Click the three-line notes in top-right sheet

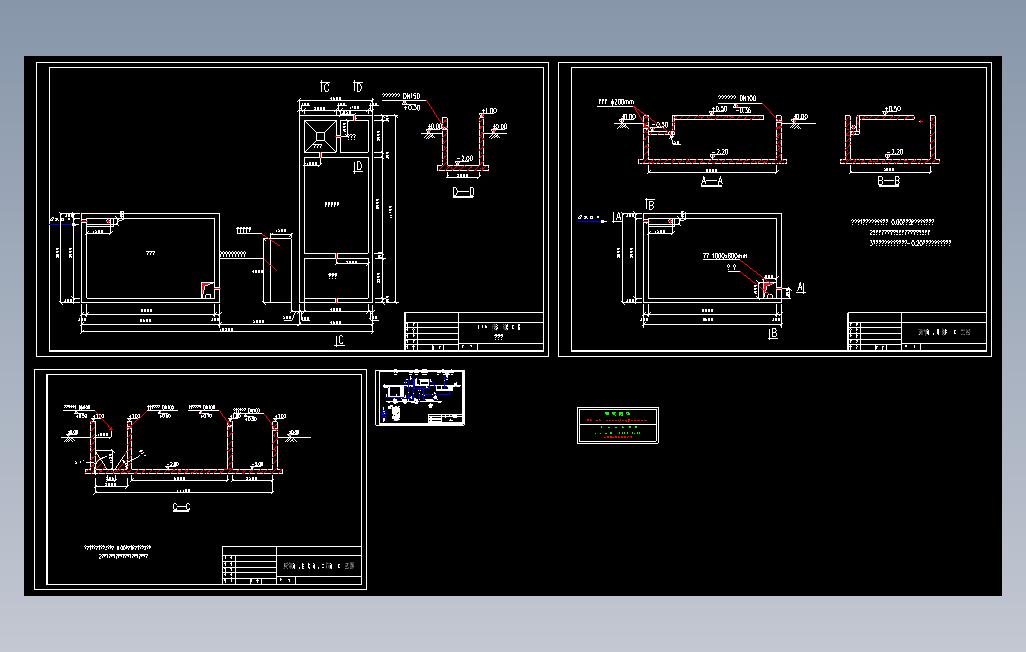(901, 232)
